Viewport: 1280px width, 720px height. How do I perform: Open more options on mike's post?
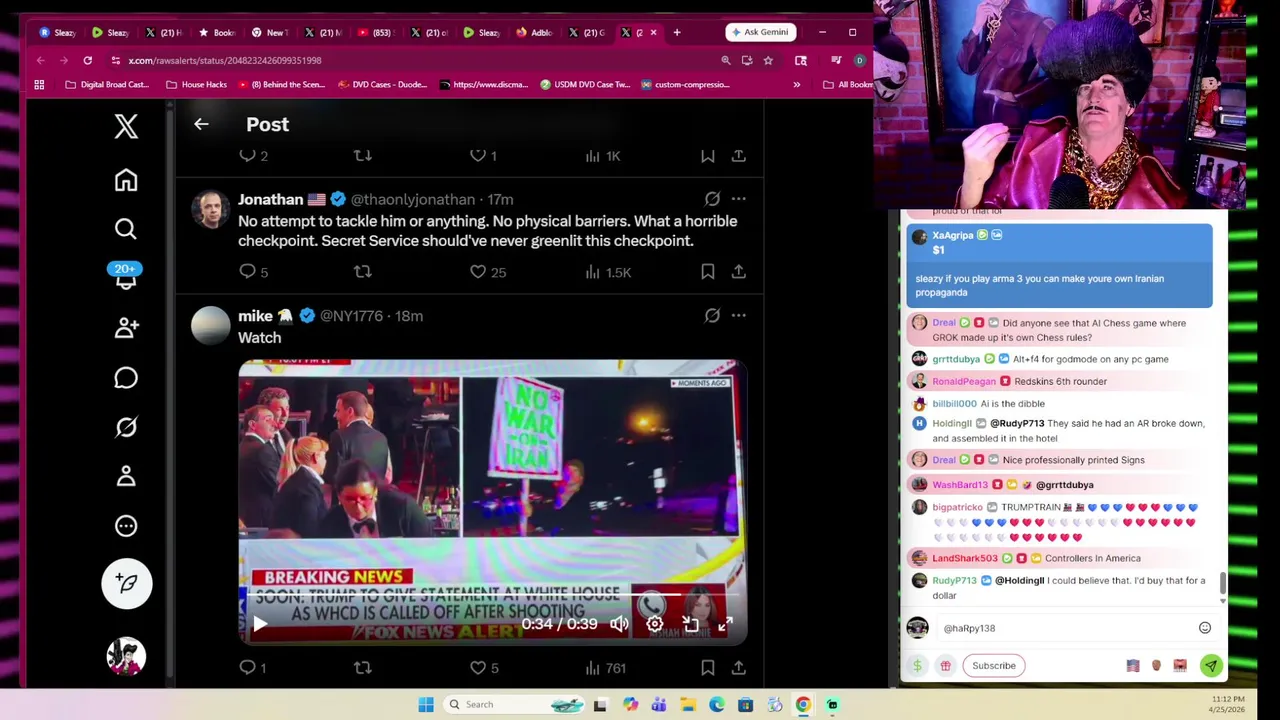[739, 316]
